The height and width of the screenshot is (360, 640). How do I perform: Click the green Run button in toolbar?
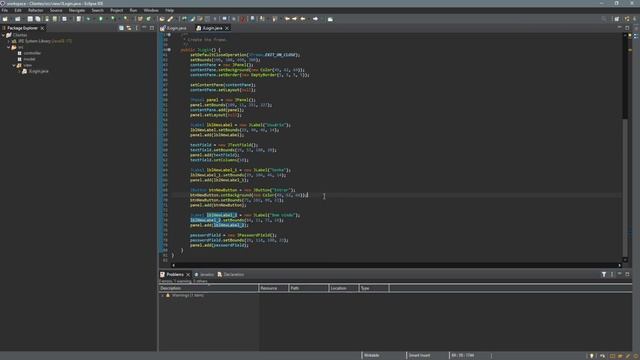tap(101, 19)
